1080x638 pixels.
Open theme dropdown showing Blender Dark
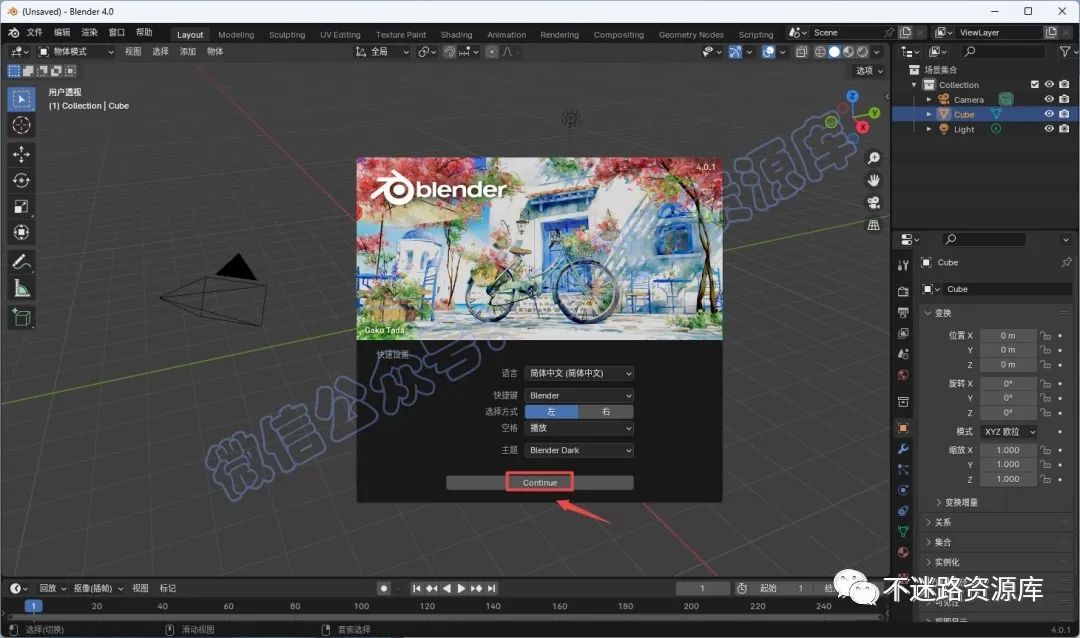pos(579,450)
